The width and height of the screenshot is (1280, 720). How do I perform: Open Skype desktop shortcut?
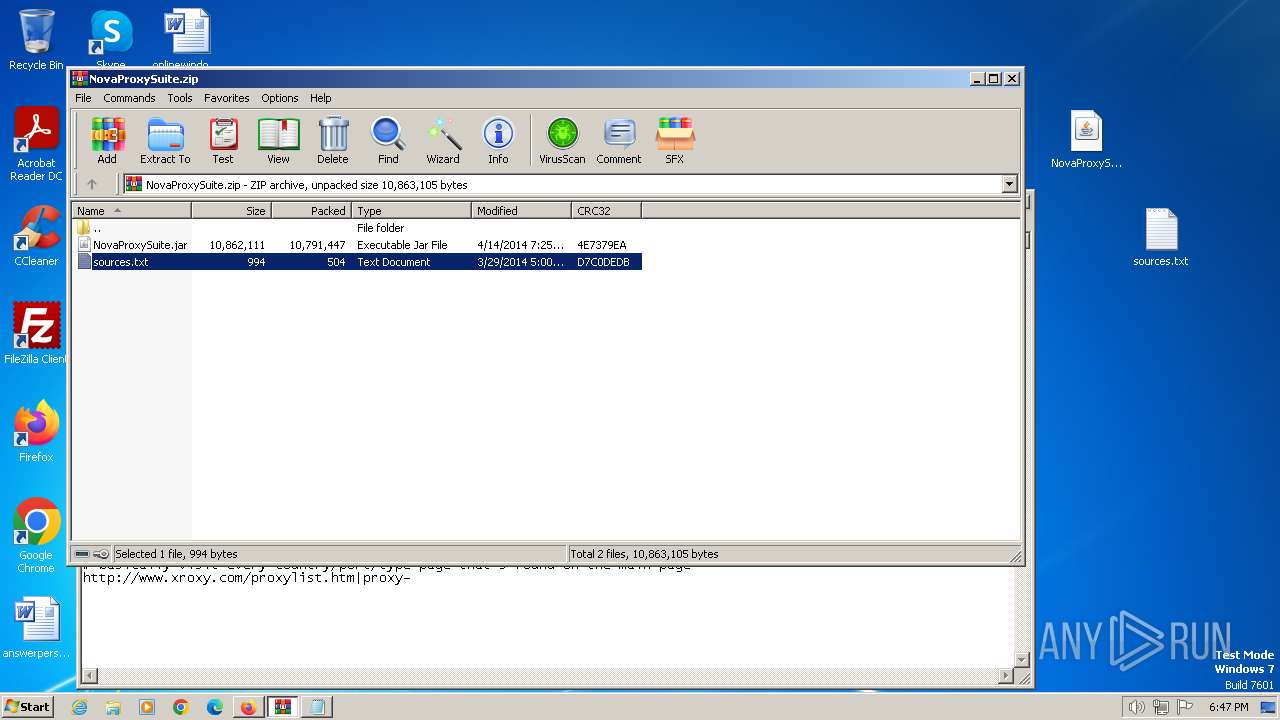110,40
